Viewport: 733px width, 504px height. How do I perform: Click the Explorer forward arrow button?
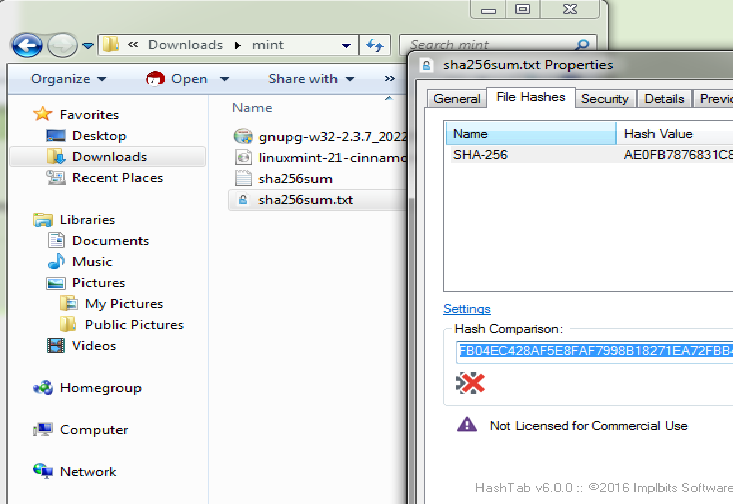point(63,45)
